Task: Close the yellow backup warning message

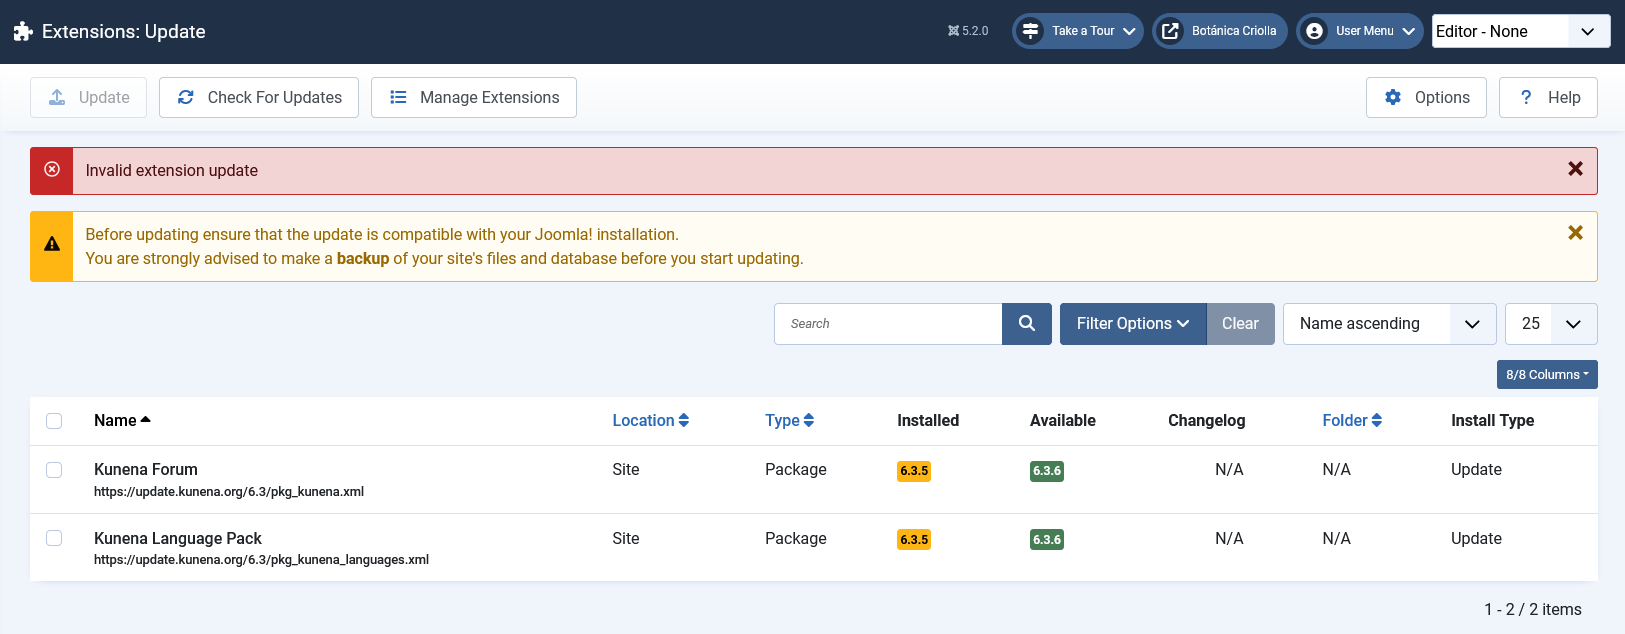Action: pos(1575,233)
